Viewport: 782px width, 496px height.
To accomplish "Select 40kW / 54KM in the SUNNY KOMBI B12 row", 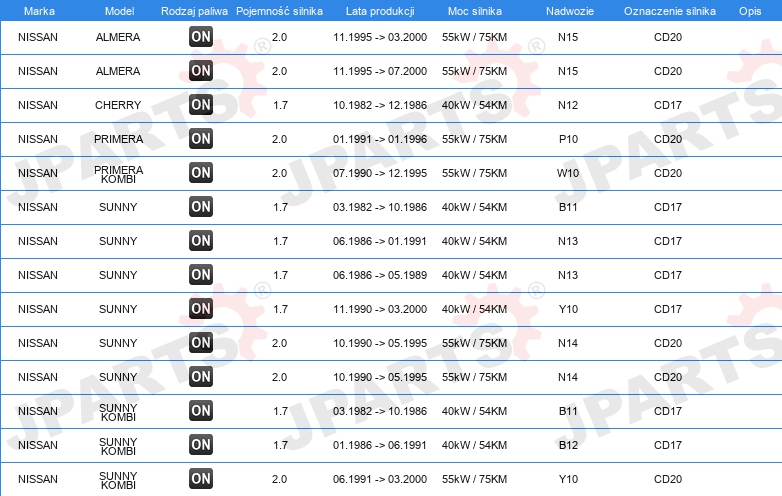I will tap(474, 445).
